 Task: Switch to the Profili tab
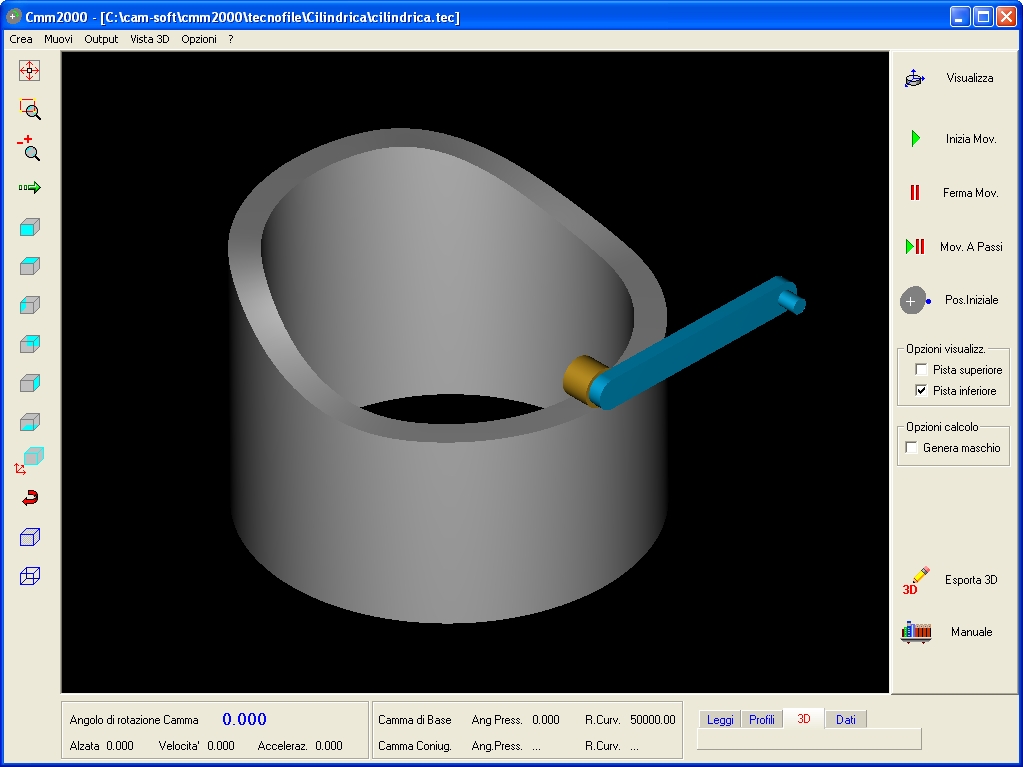pyautogui.click(x=761, y=719)
